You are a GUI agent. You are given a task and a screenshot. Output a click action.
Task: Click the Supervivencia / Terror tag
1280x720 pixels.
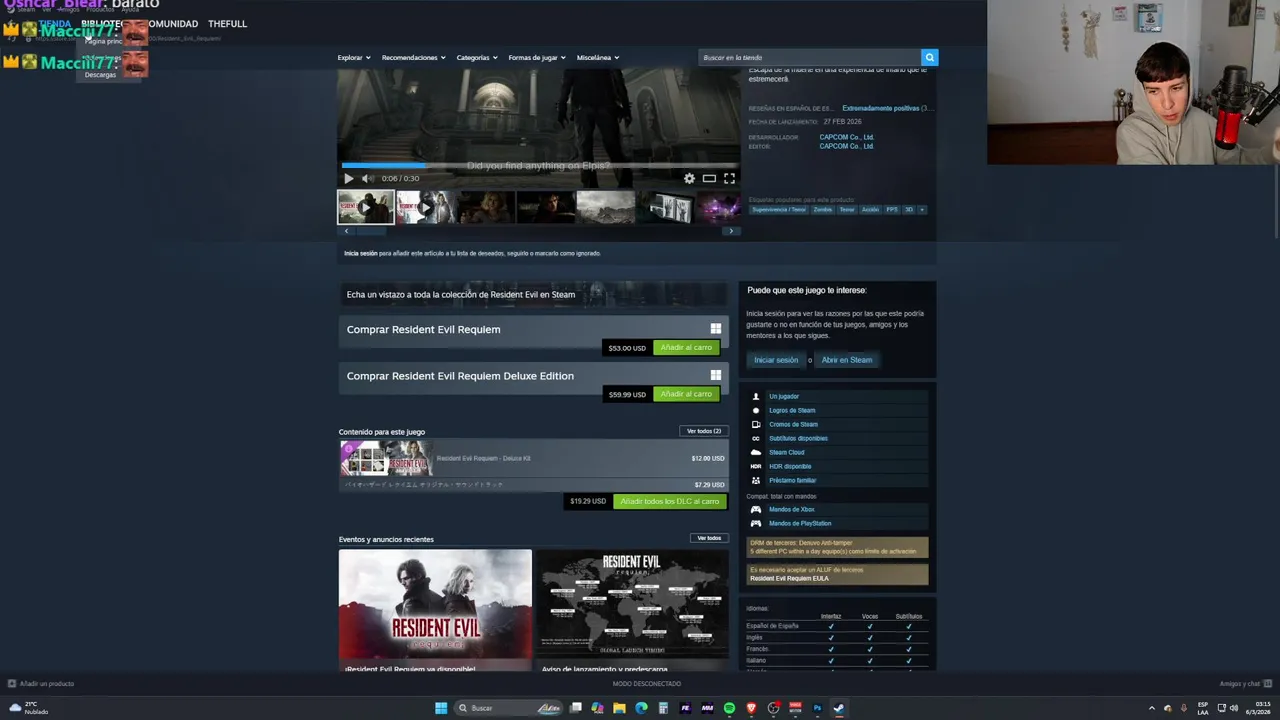point(779,210)
